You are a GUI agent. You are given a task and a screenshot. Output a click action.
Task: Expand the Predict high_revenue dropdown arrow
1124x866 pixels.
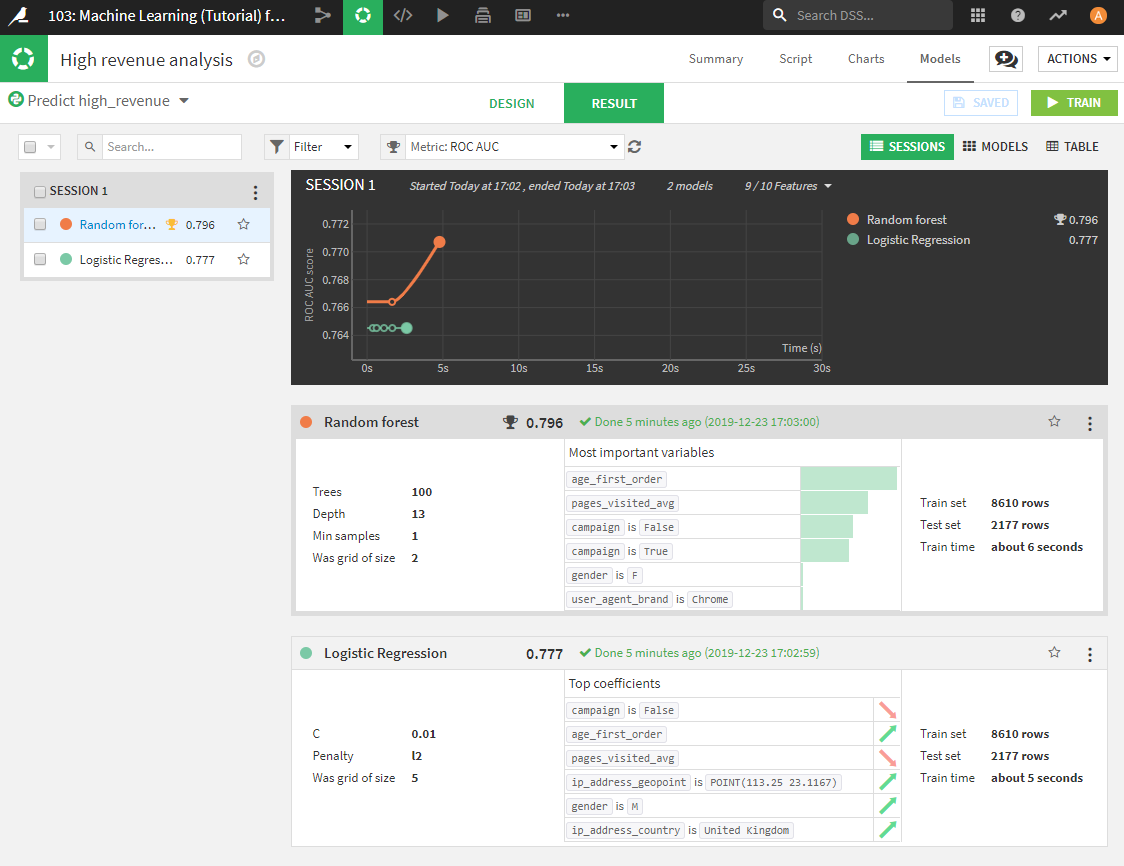pos(184,101)
